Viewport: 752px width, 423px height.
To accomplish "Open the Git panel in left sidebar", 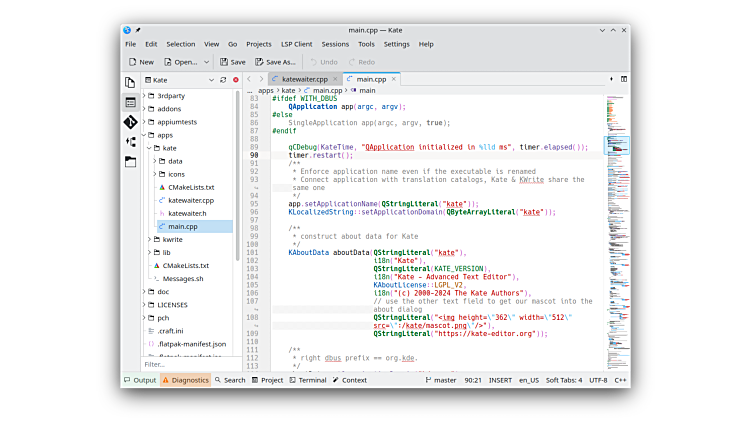I will pos(130,122).
